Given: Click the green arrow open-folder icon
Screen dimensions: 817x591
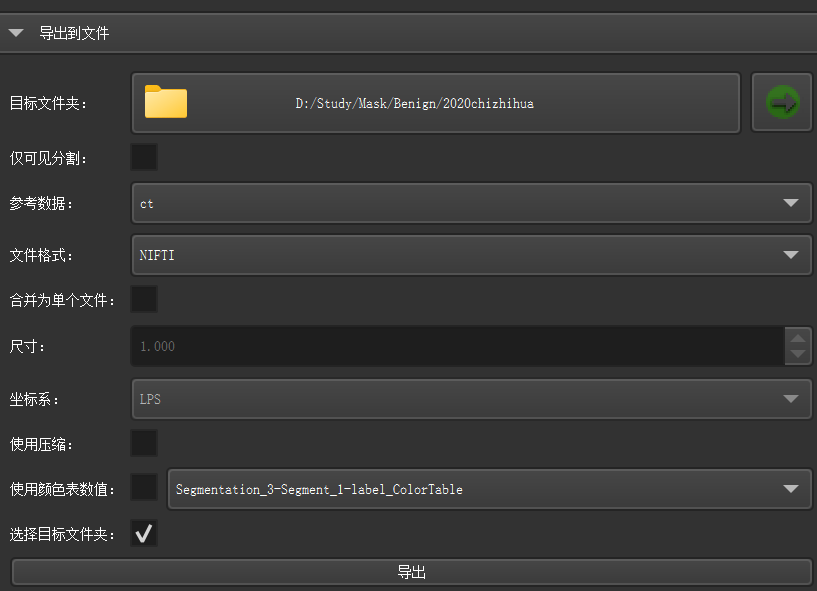Looking at the screenshot, I should (x=782, y=102).
